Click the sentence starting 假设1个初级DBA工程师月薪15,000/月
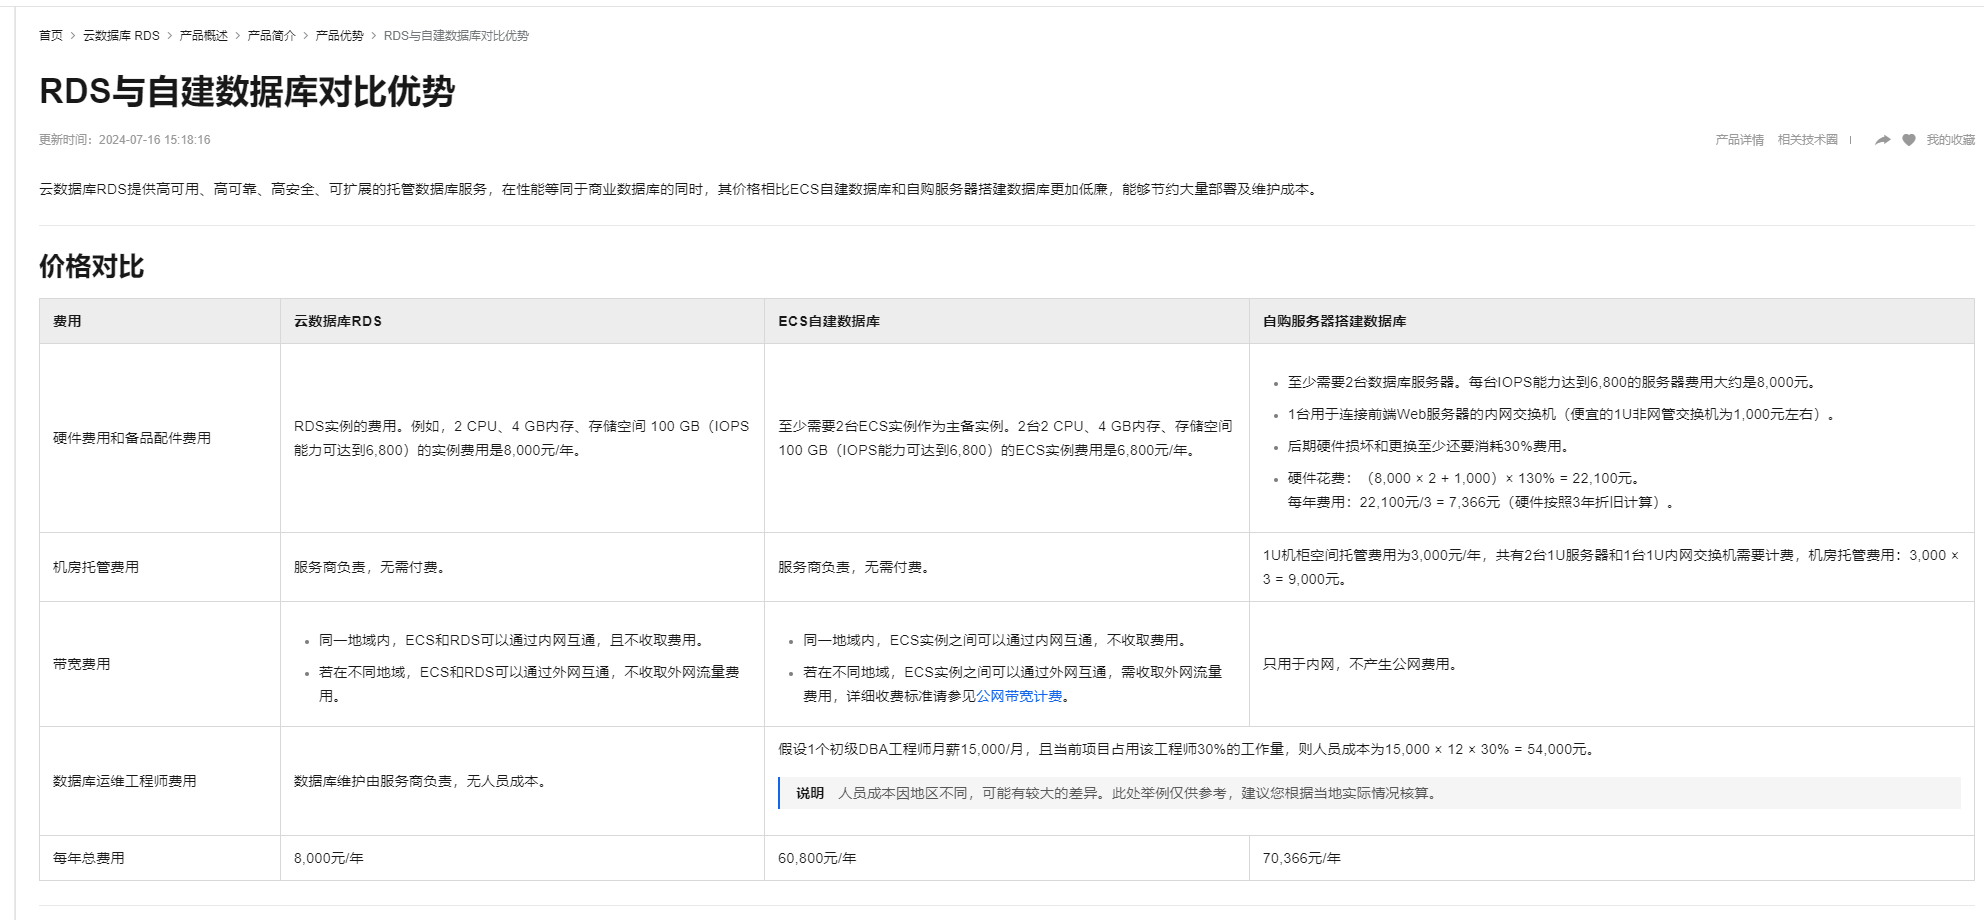Viewport: 1984px width, 920px height. [1188, 749]
